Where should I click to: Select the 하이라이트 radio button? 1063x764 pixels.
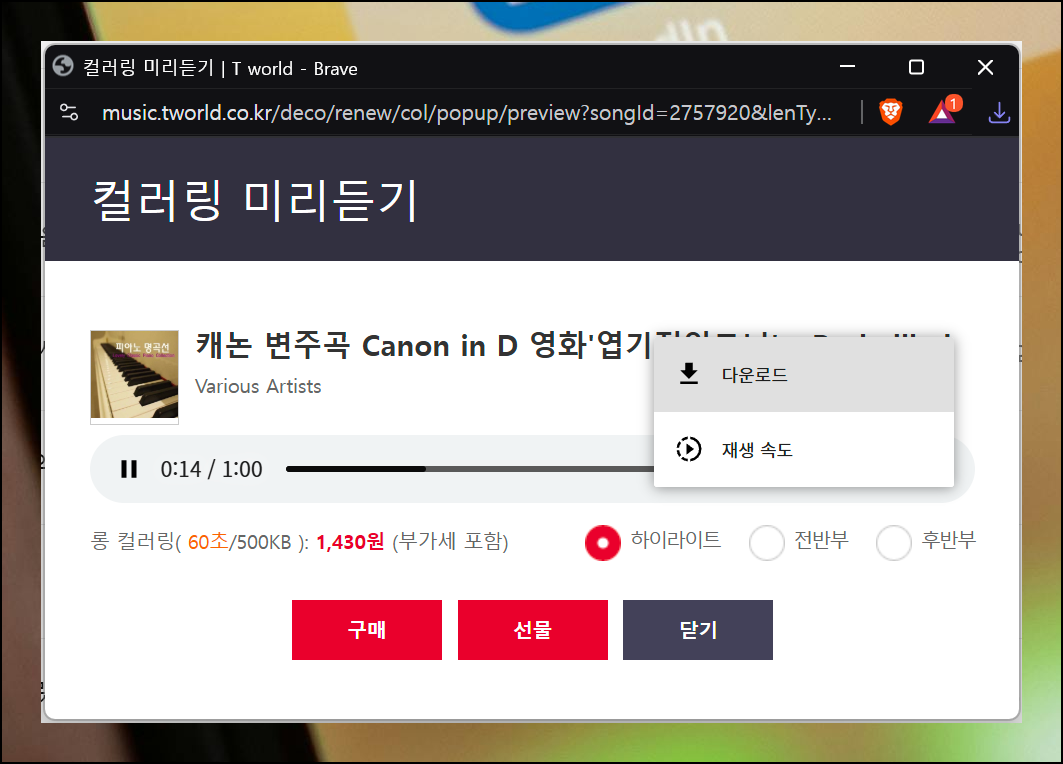(603, 543)
